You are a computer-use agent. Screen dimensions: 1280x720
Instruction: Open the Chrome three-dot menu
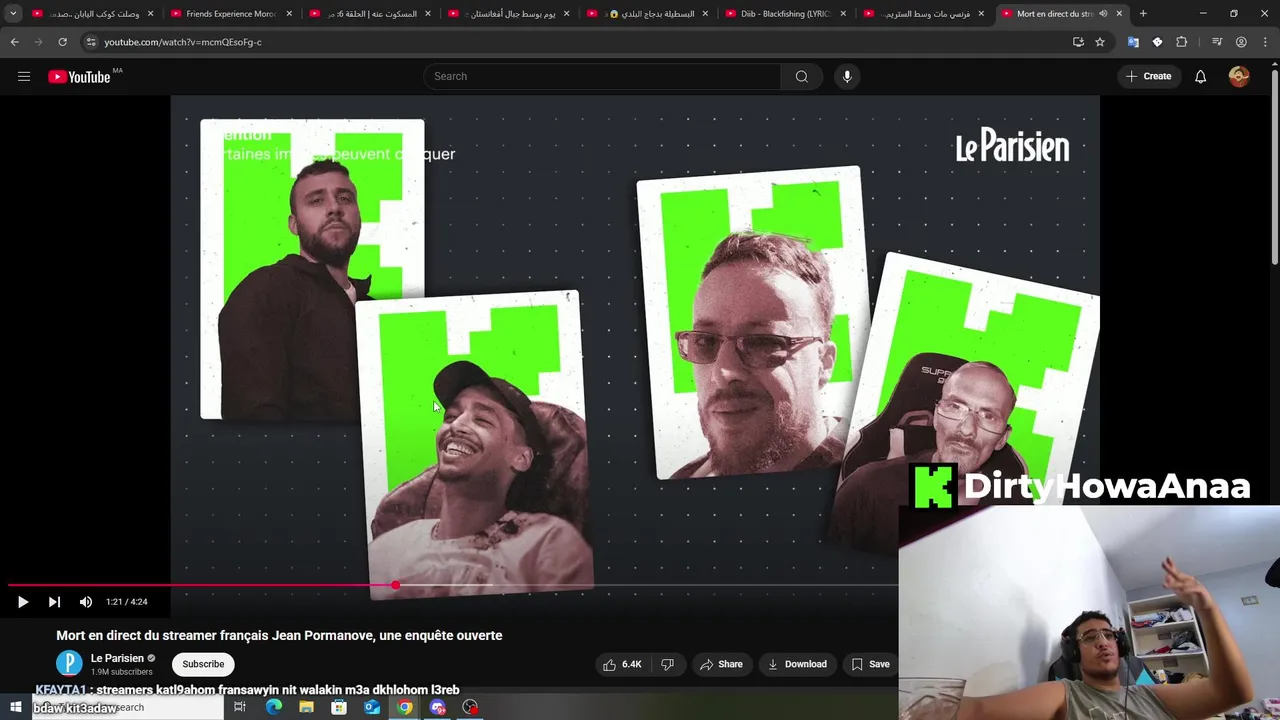point(1265,42)
